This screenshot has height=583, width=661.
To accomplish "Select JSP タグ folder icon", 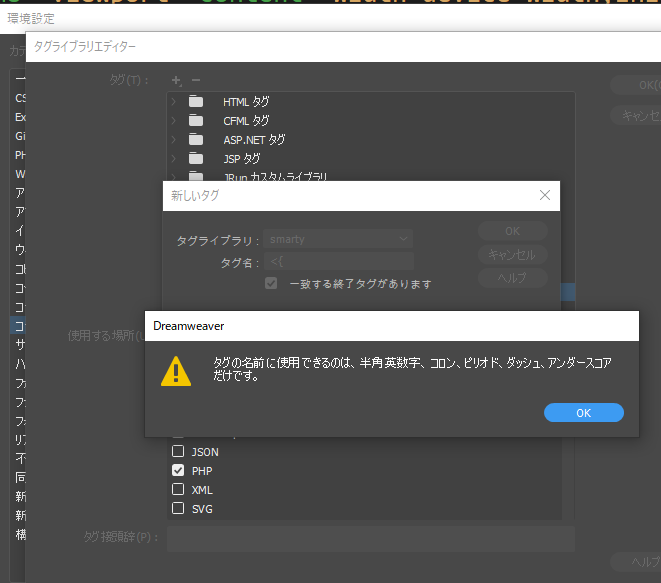I will (196, 159).
